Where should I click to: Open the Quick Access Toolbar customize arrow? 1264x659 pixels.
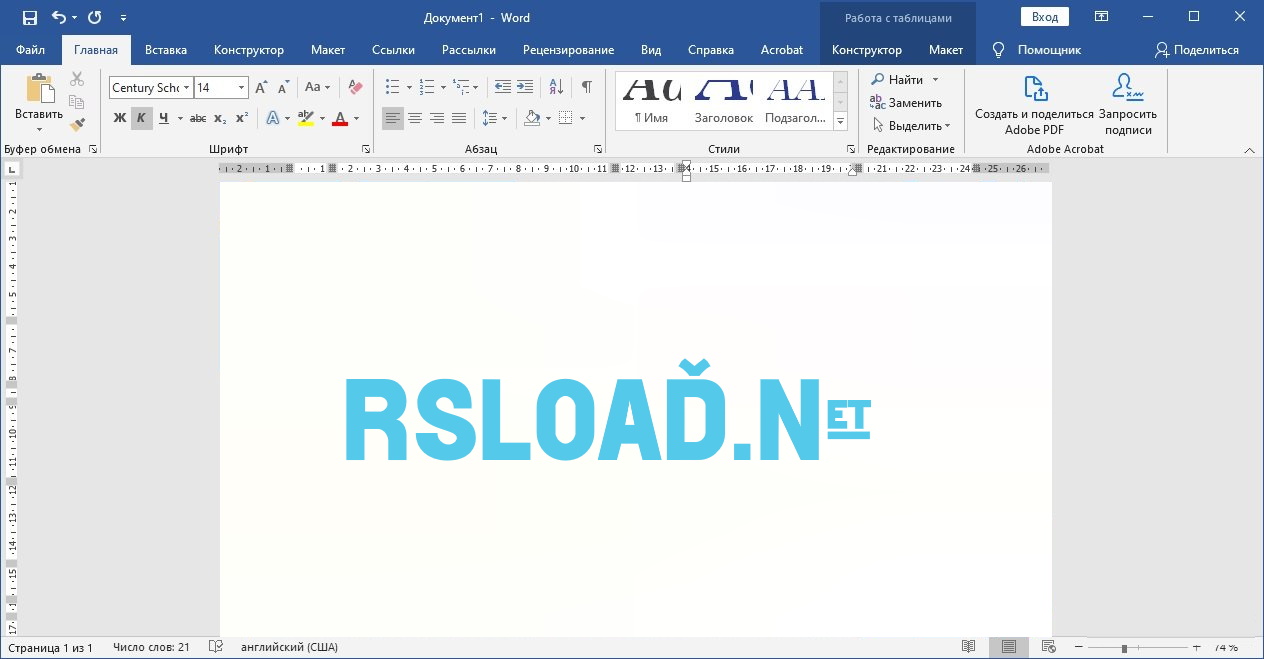[123, 18]
